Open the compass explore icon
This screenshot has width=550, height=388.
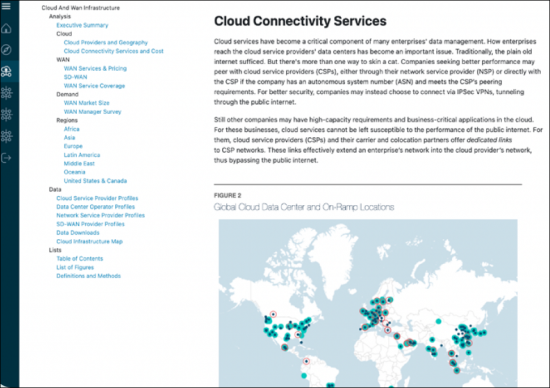point(6,50)
